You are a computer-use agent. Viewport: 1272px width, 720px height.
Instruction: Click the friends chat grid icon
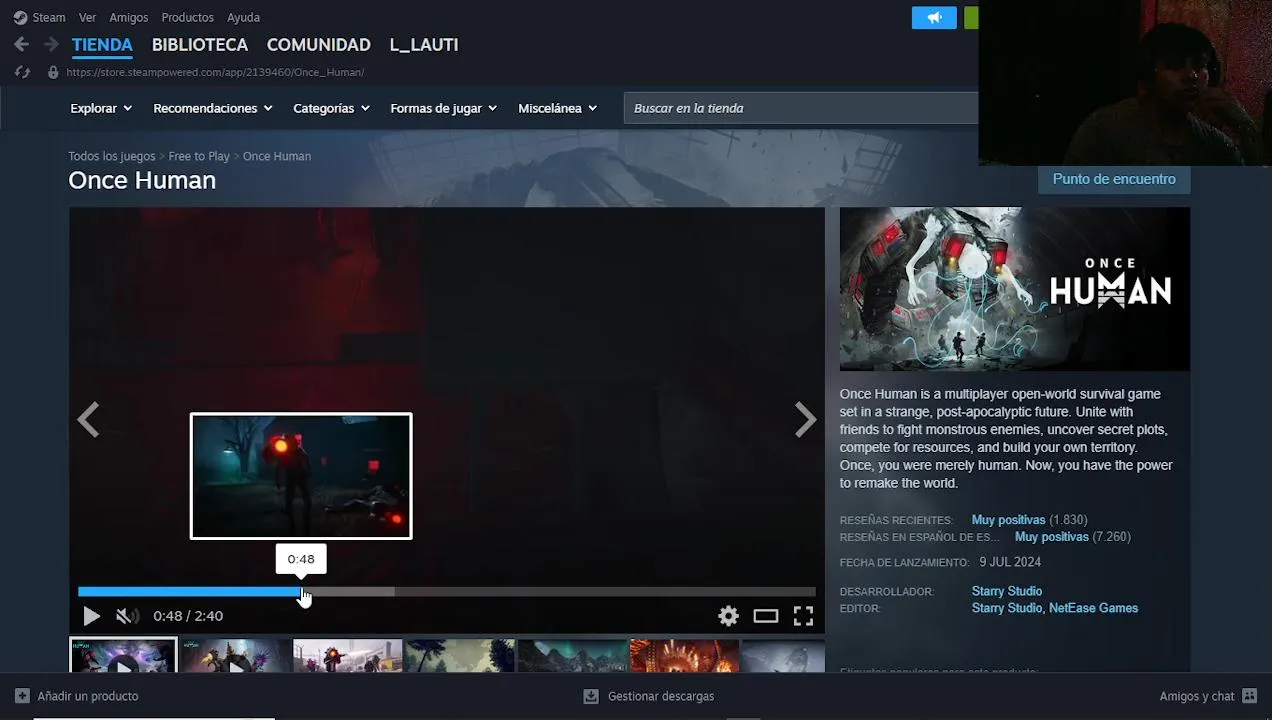tap(1249, 696)
